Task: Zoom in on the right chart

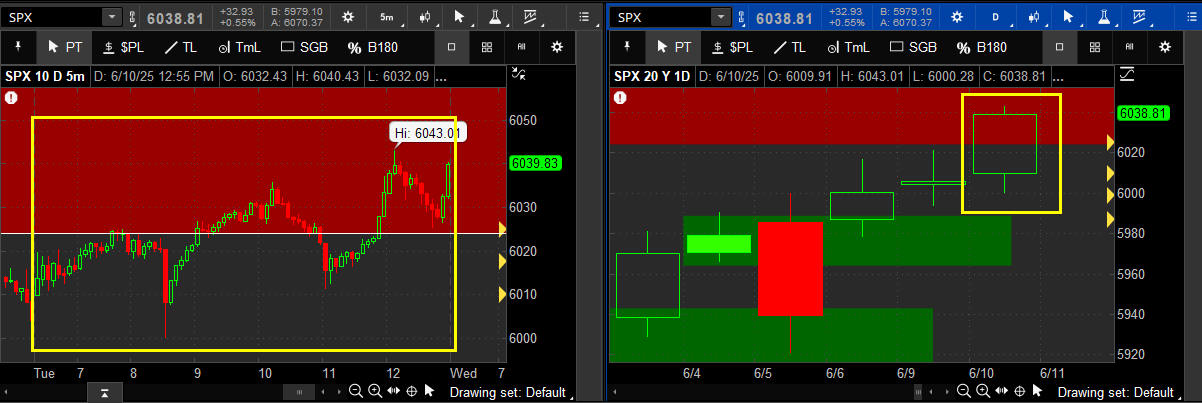Action: pyautogui.click(x=983, y=391)
